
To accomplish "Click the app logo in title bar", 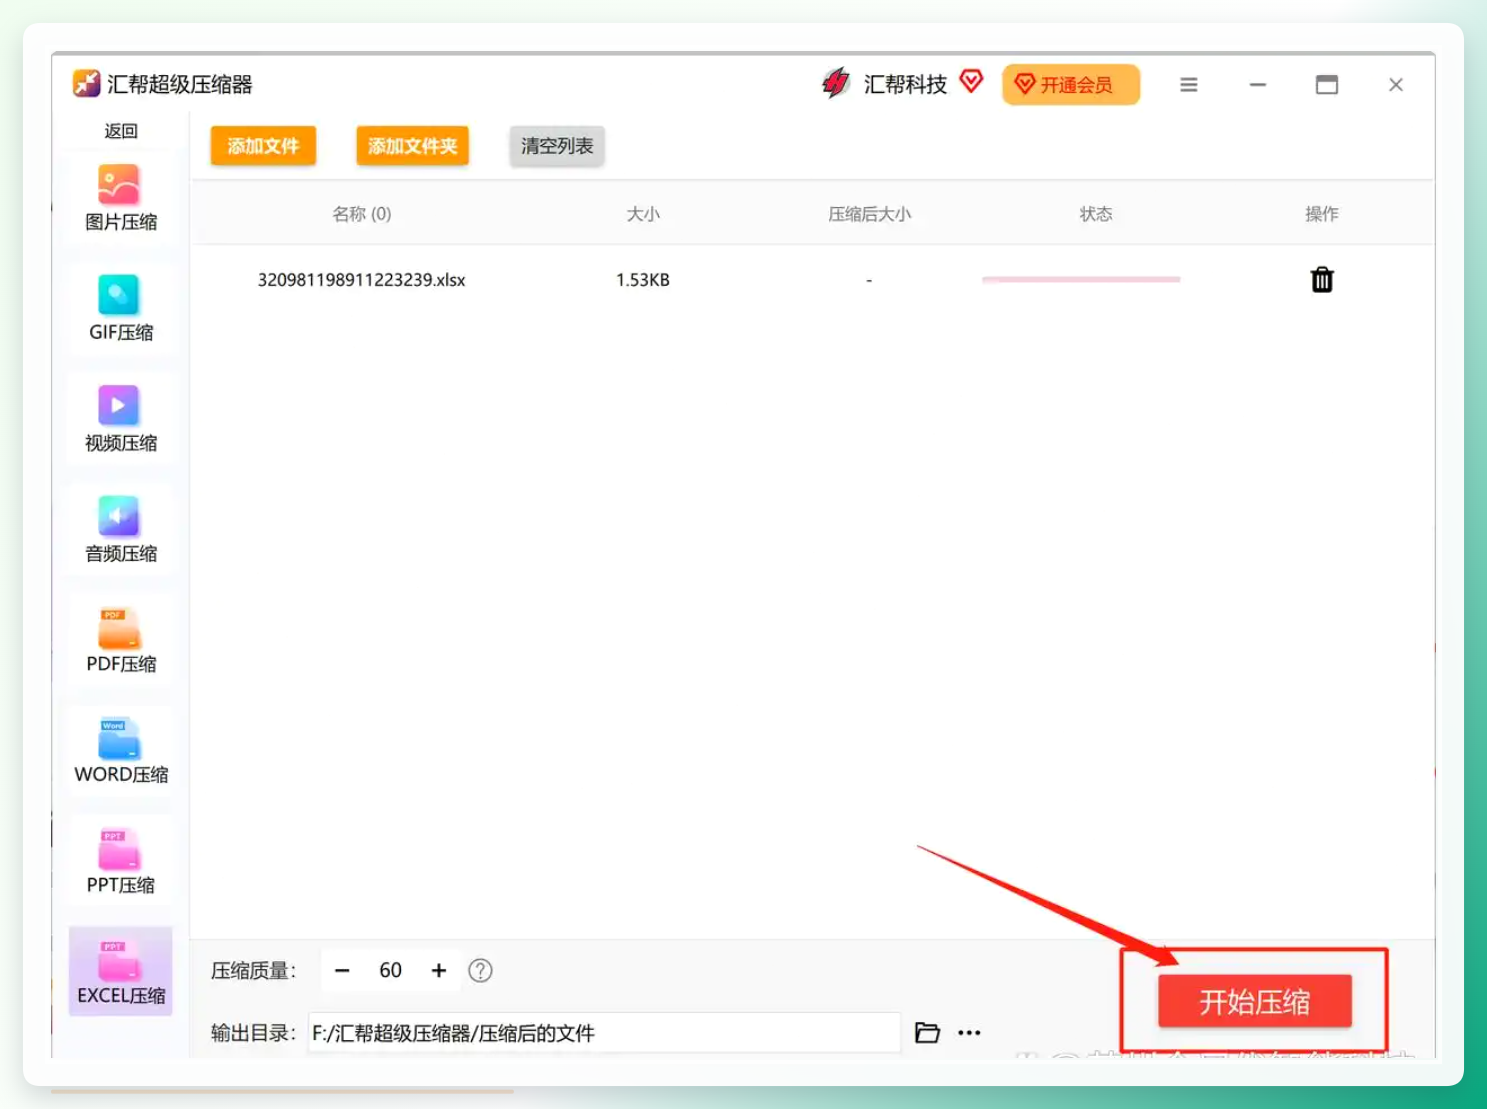I will [x=86, y=83].
